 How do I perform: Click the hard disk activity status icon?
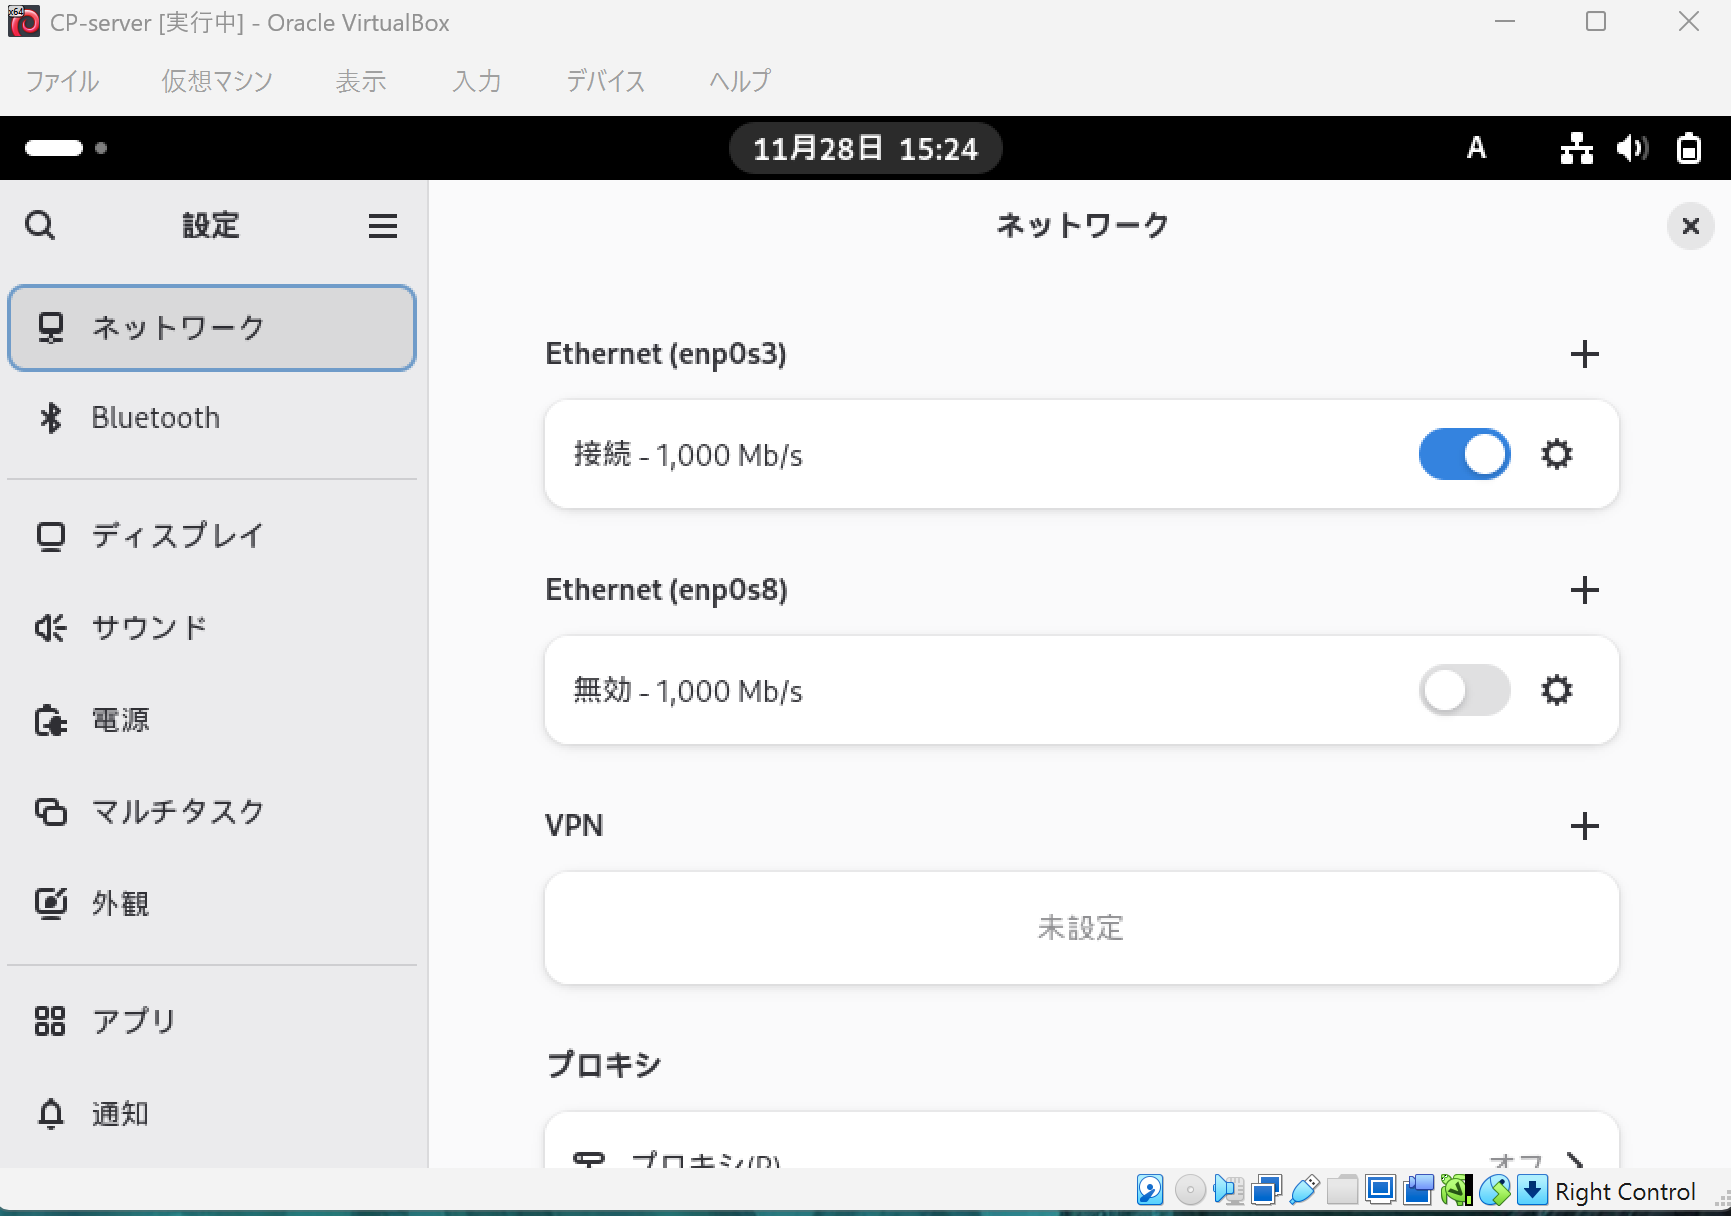point(1150,1190)
